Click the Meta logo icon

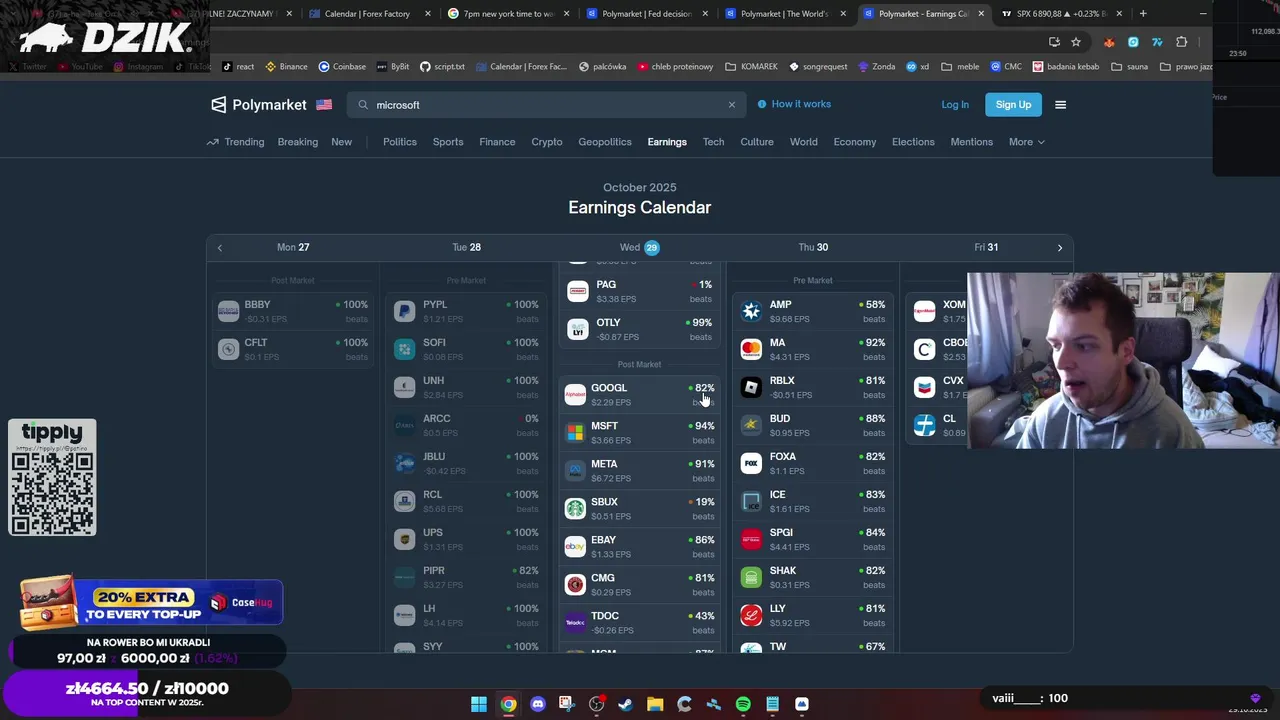[x=575, y=470]
